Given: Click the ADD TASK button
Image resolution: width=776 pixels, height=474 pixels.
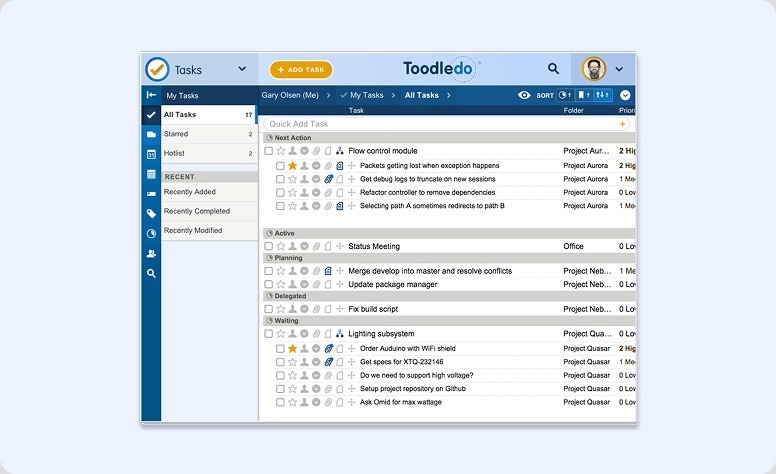Looking at the screenshot, I should pos(301,70).
